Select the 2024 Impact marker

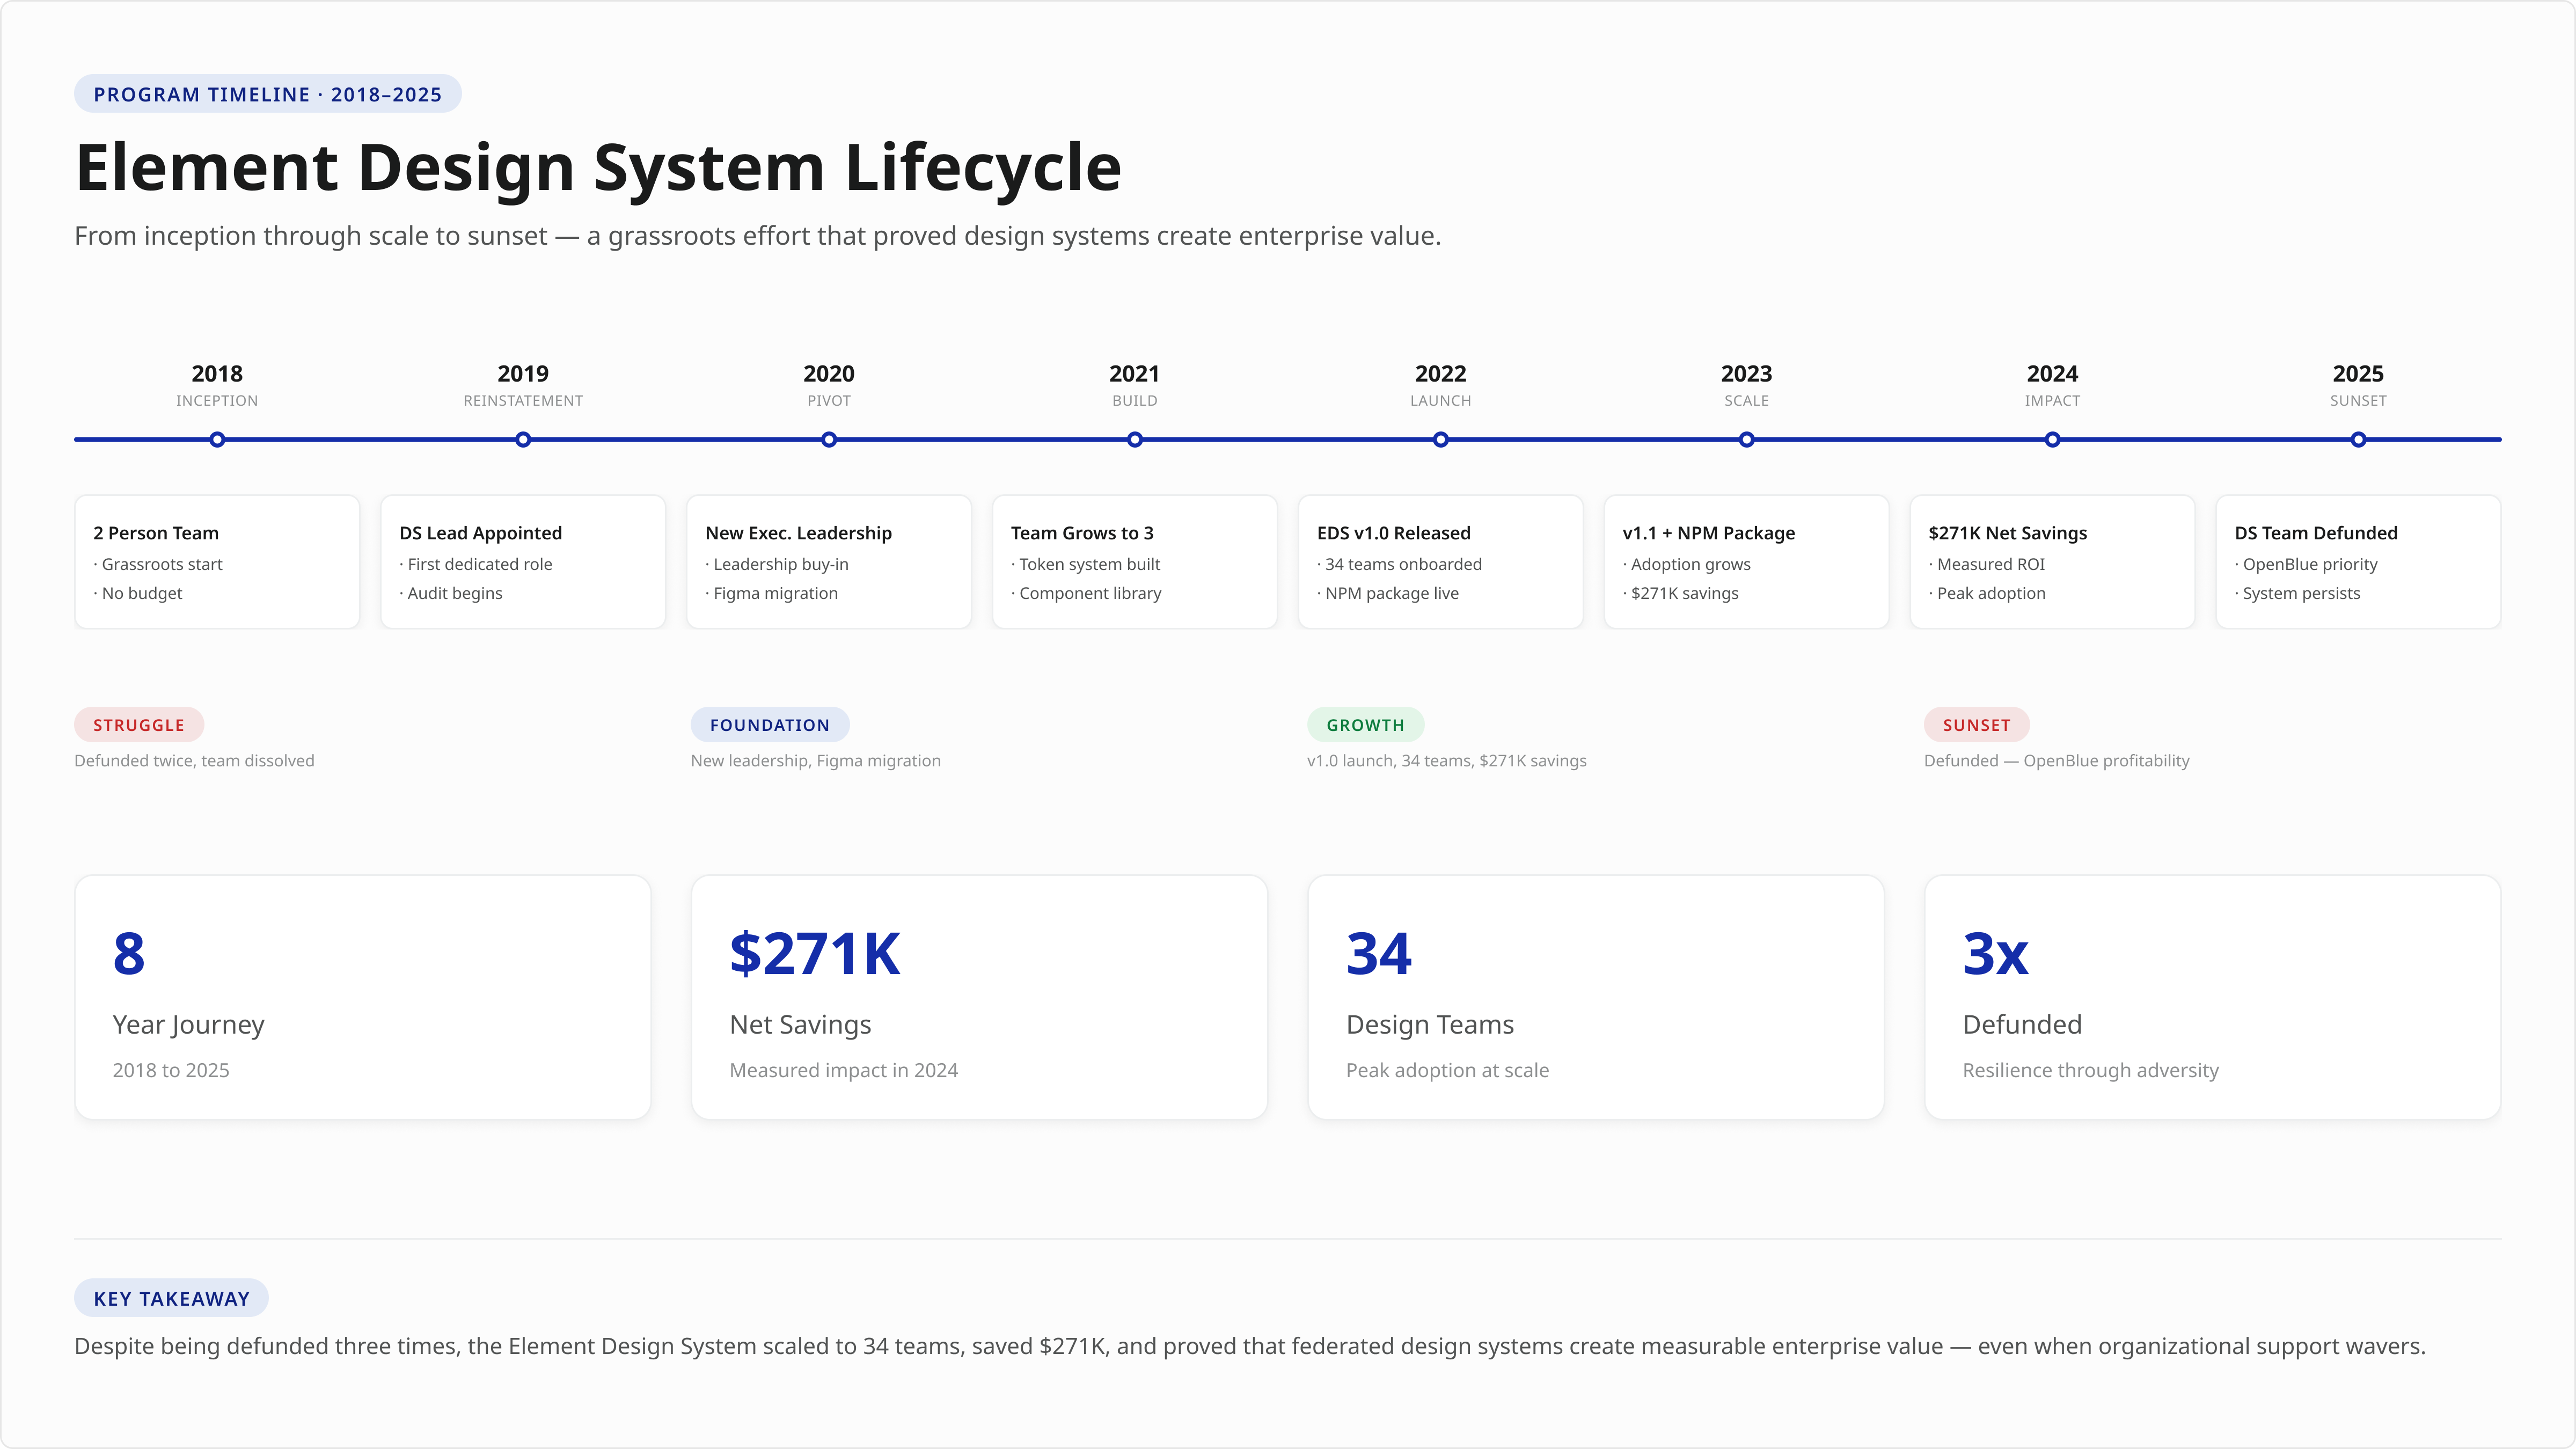(x=2052, y=439)
